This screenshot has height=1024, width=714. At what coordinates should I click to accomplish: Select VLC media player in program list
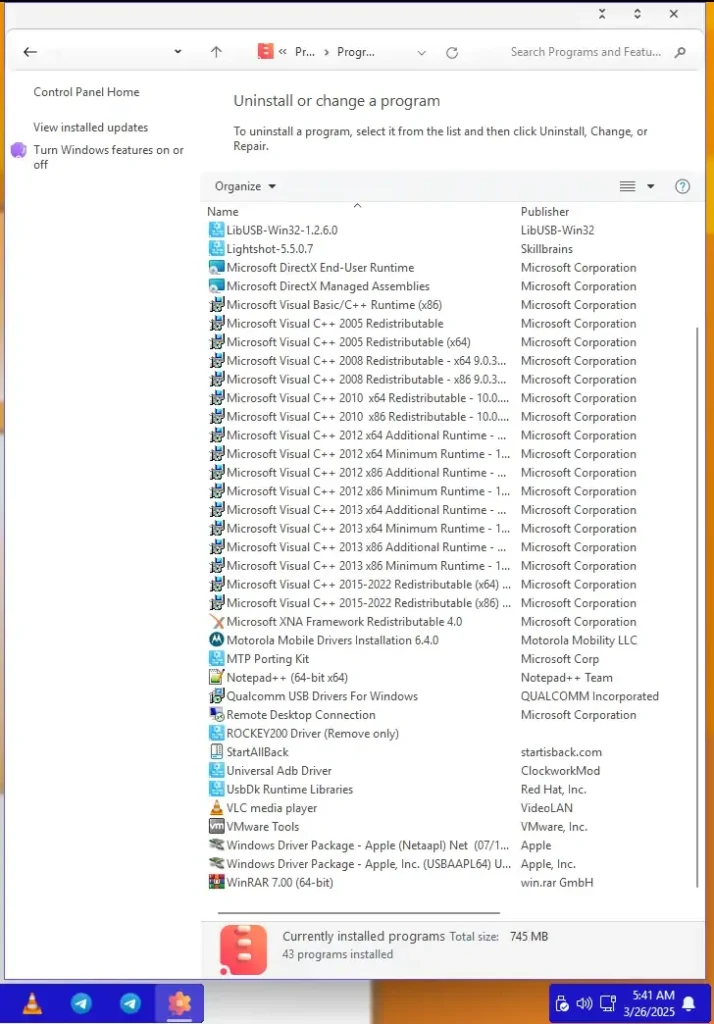[271, 808]
